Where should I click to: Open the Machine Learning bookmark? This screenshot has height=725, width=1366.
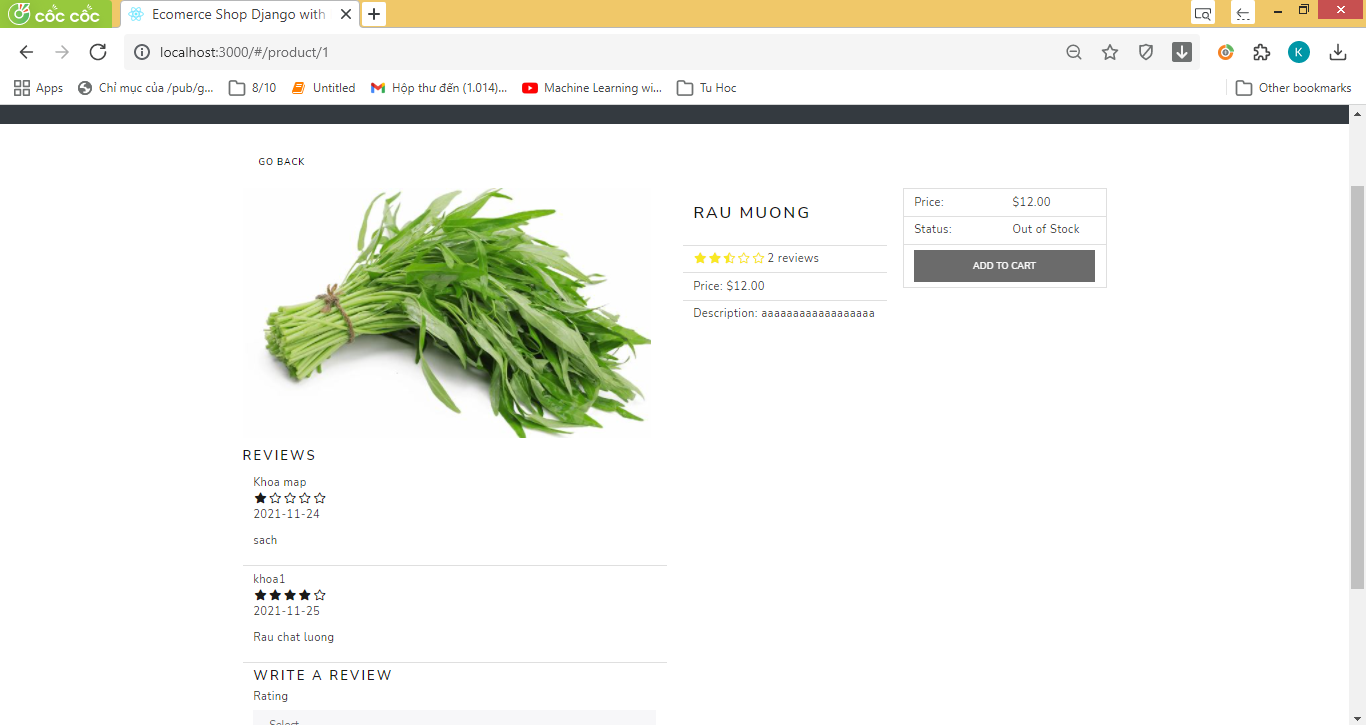592,87
